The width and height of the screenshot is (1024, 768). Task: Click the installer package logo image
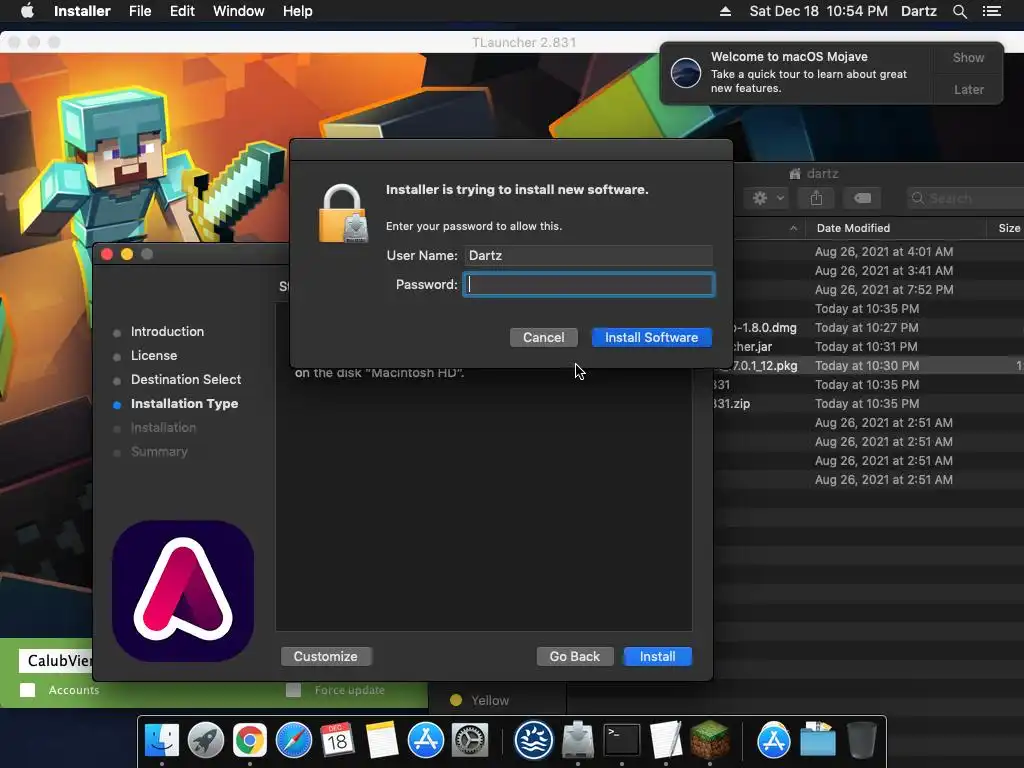tap(183, 590)
